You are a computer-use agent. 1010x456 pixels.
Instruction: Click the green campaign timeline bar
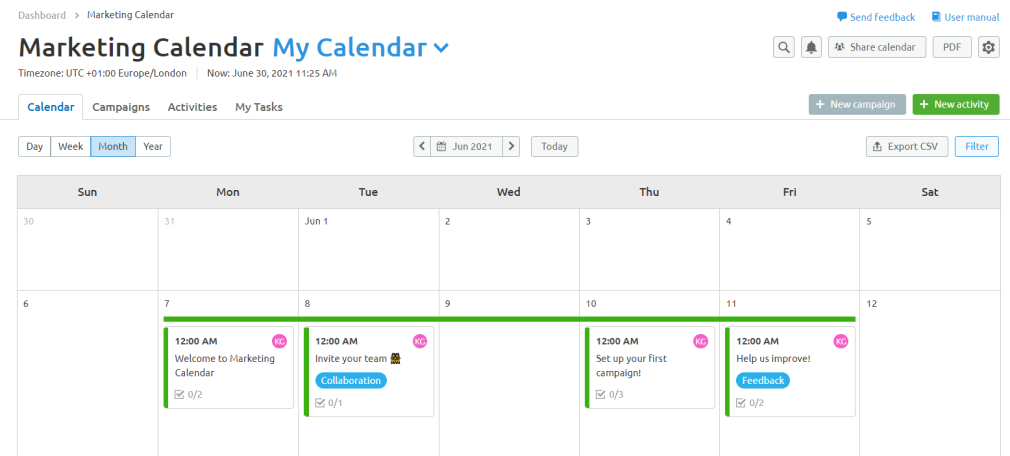[510, 319]
